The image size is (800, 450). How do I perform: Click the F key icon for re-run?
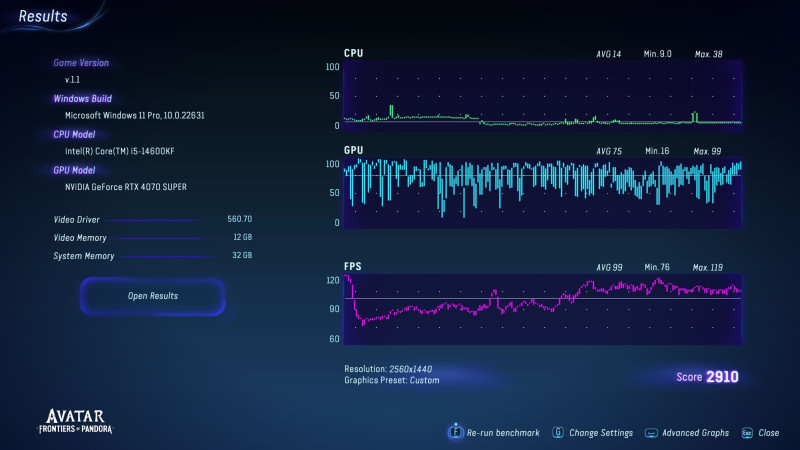pos(455,432)
